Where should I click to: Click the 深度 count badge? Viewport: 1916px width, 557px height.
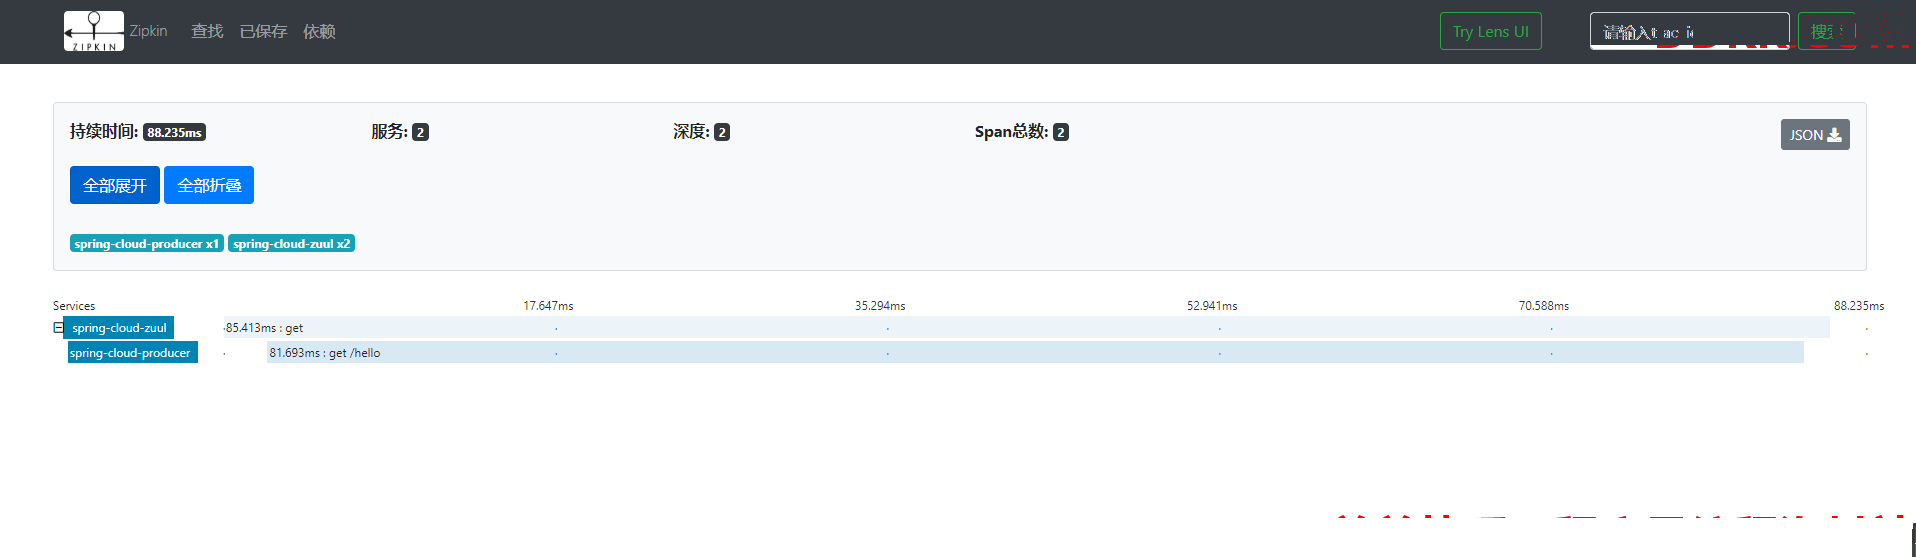point(722,132)
